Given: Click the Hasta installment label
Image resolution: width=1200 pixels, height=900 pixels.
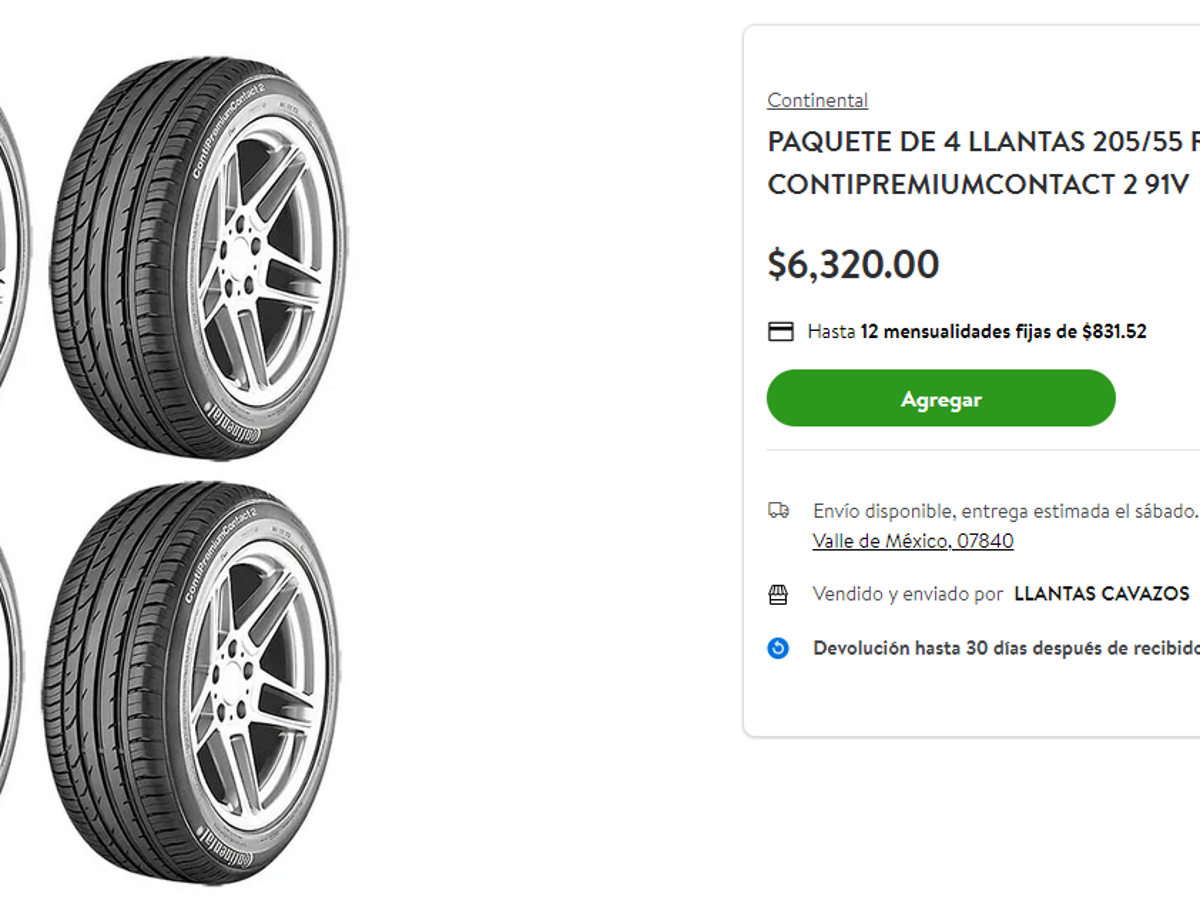Looking at the screenshot, I should pyautogui.click(x=831, y=331).
